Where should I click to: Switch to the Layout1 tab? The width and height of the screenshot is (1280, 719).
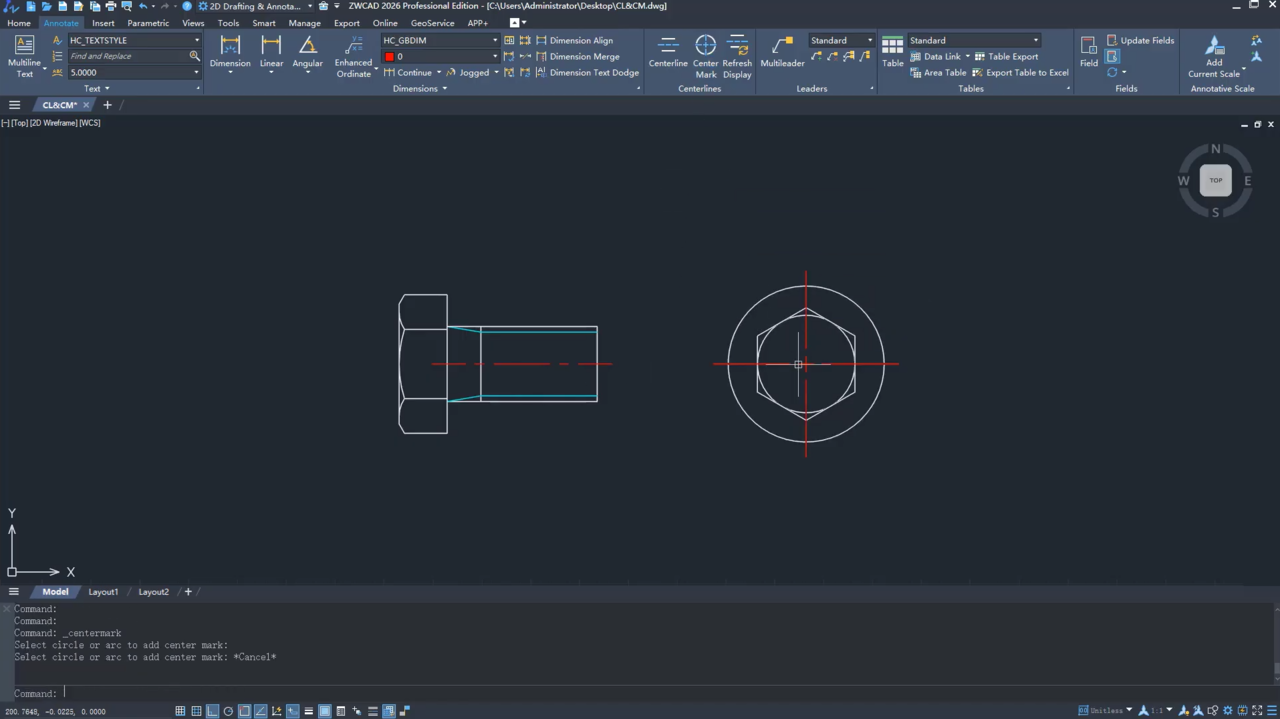point(103,592)
